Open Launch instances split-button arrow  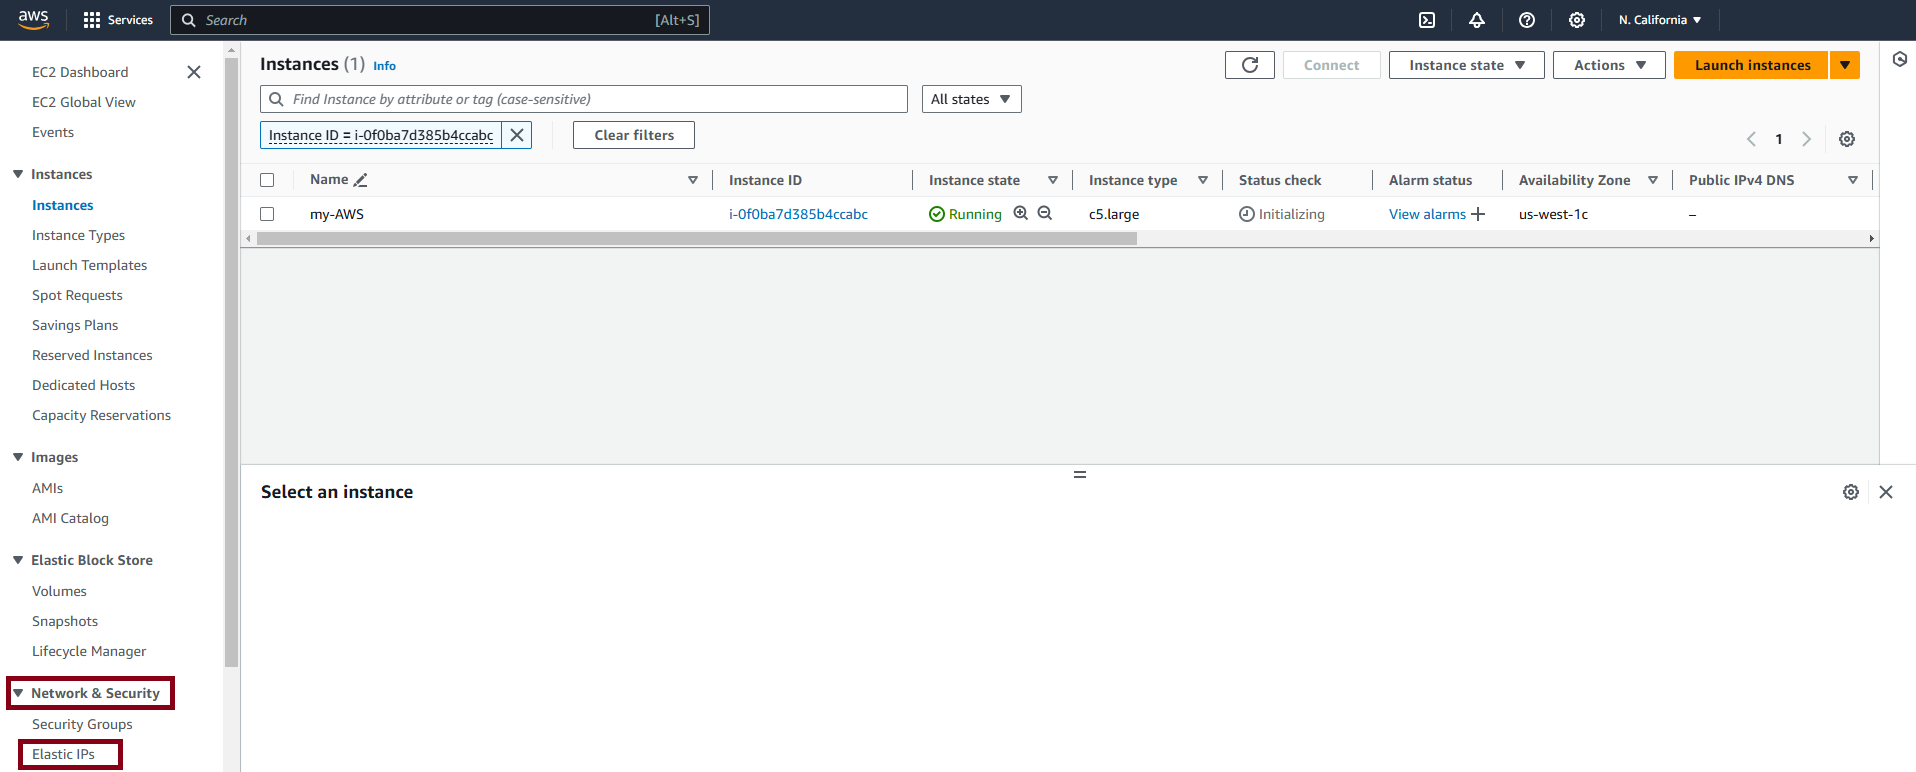coord(1845,65)
